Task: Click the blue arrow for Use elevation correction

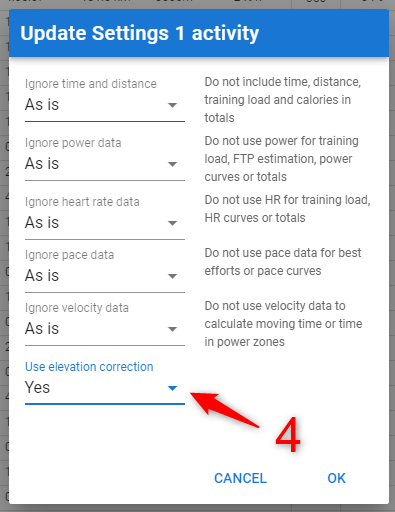Action: coord(172,388)
